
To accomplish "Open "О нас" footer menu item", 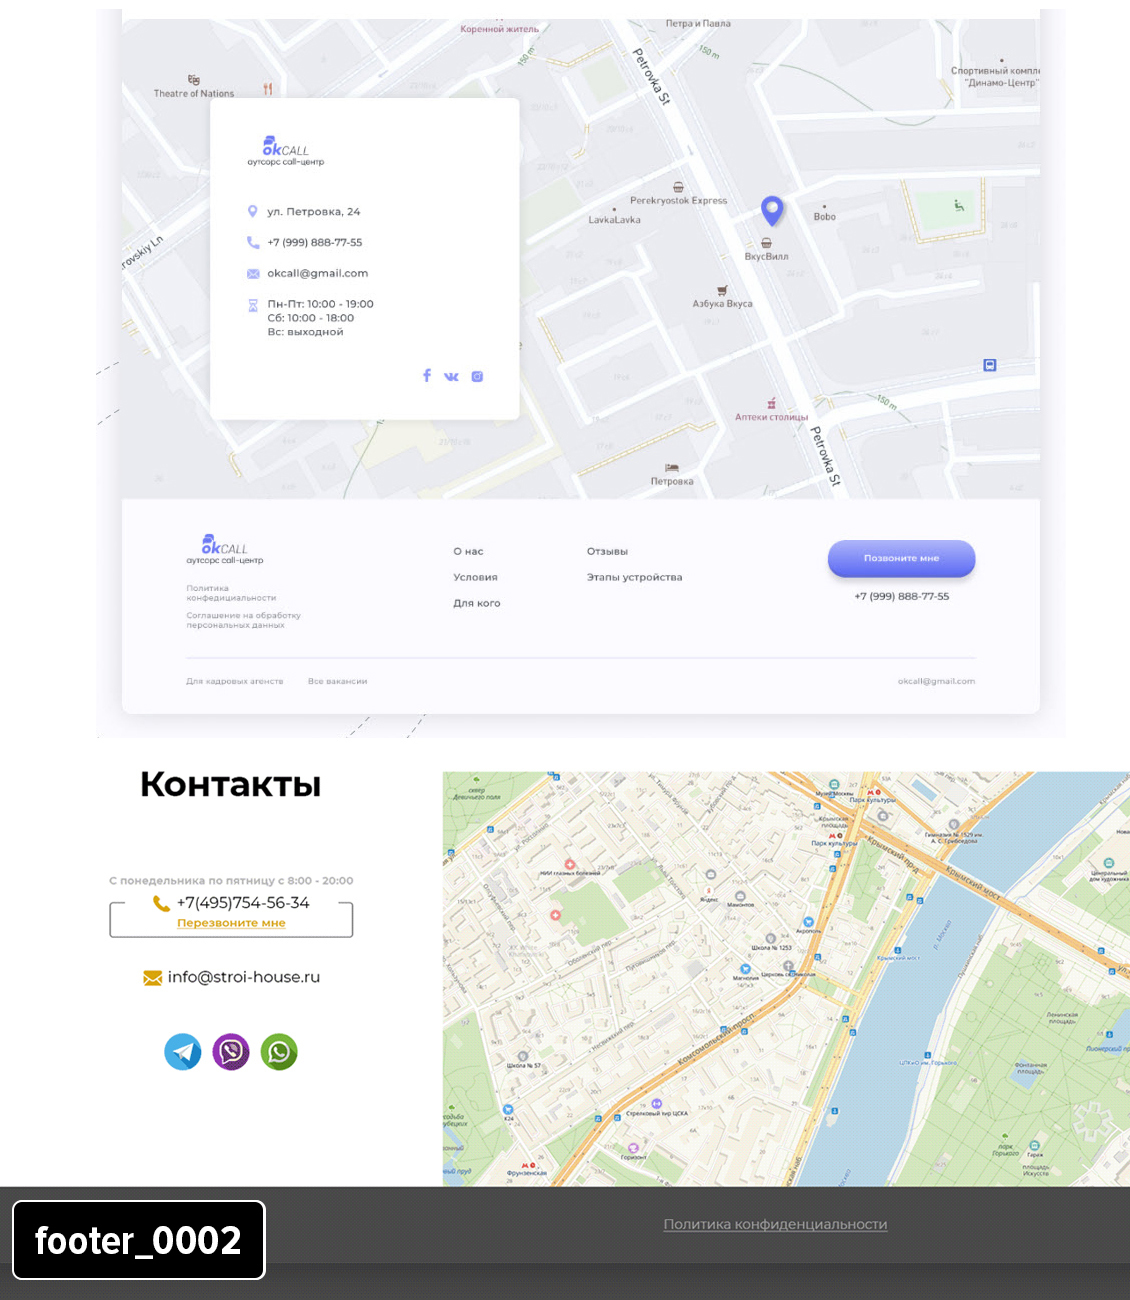I will 468,551.
